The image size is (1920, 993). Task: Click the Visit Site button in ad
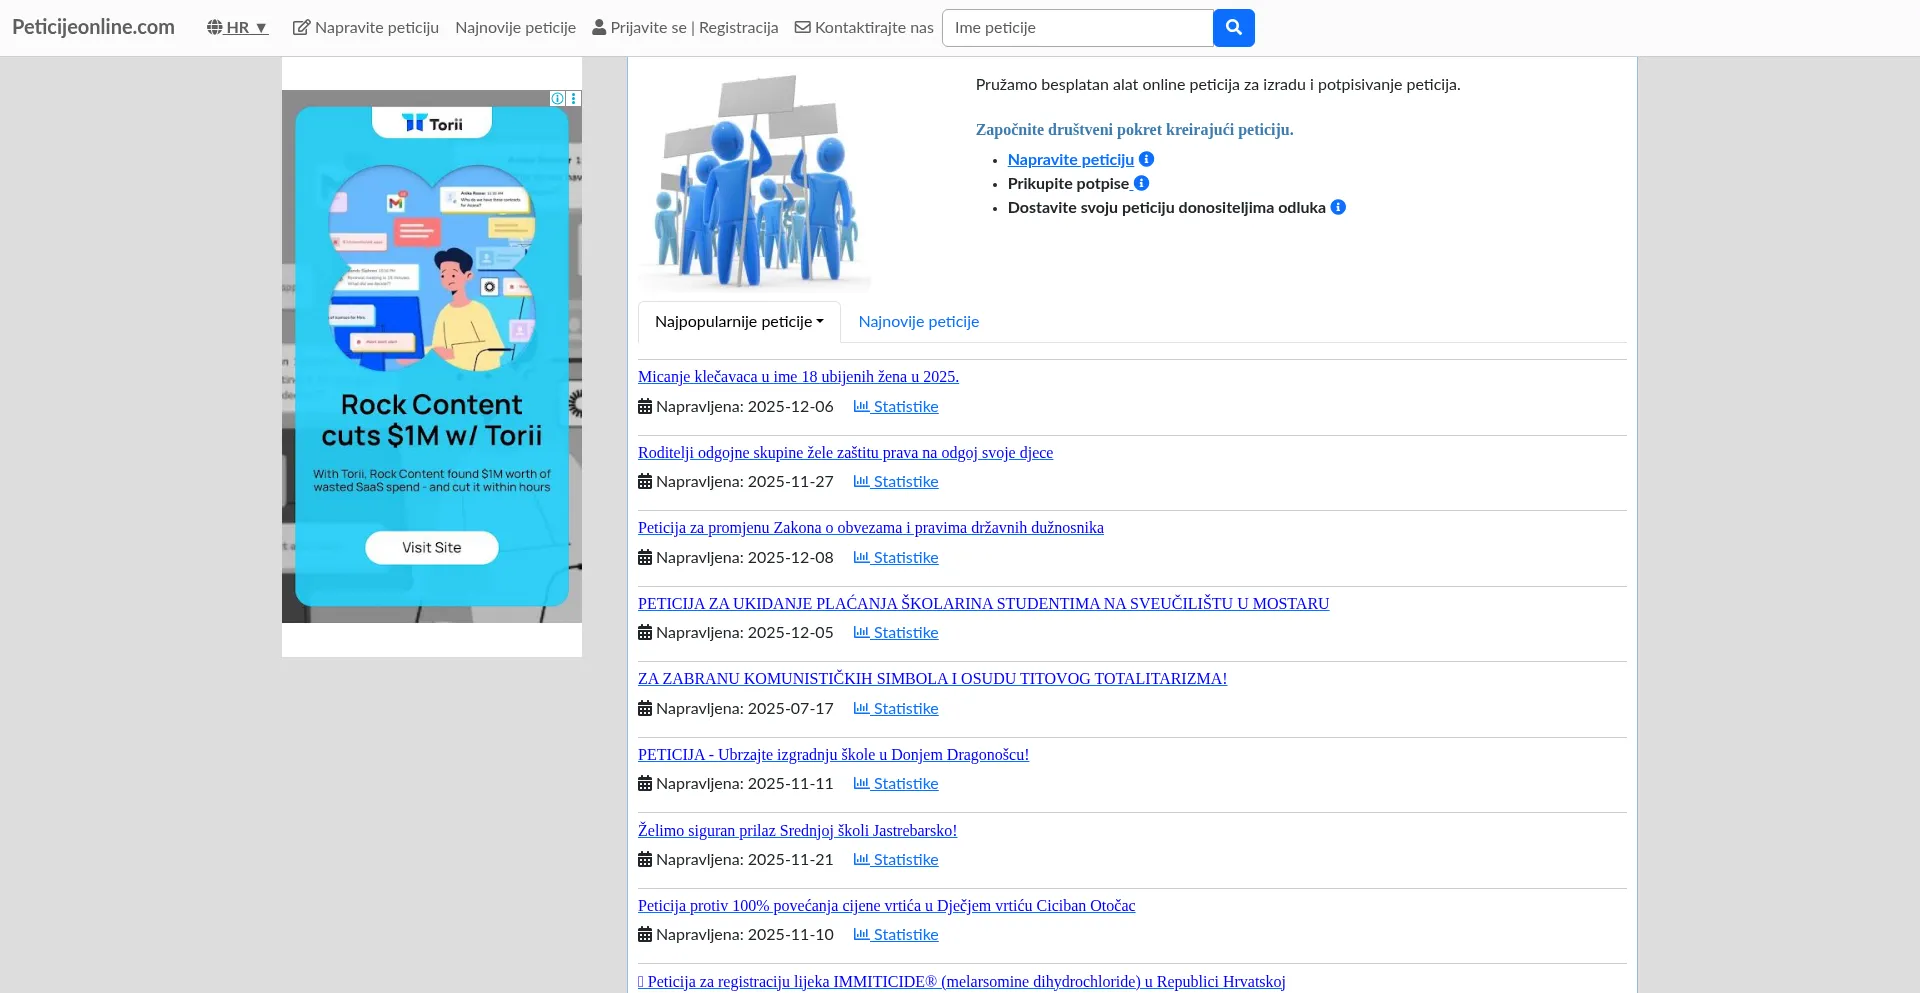(x=432, y=548)
